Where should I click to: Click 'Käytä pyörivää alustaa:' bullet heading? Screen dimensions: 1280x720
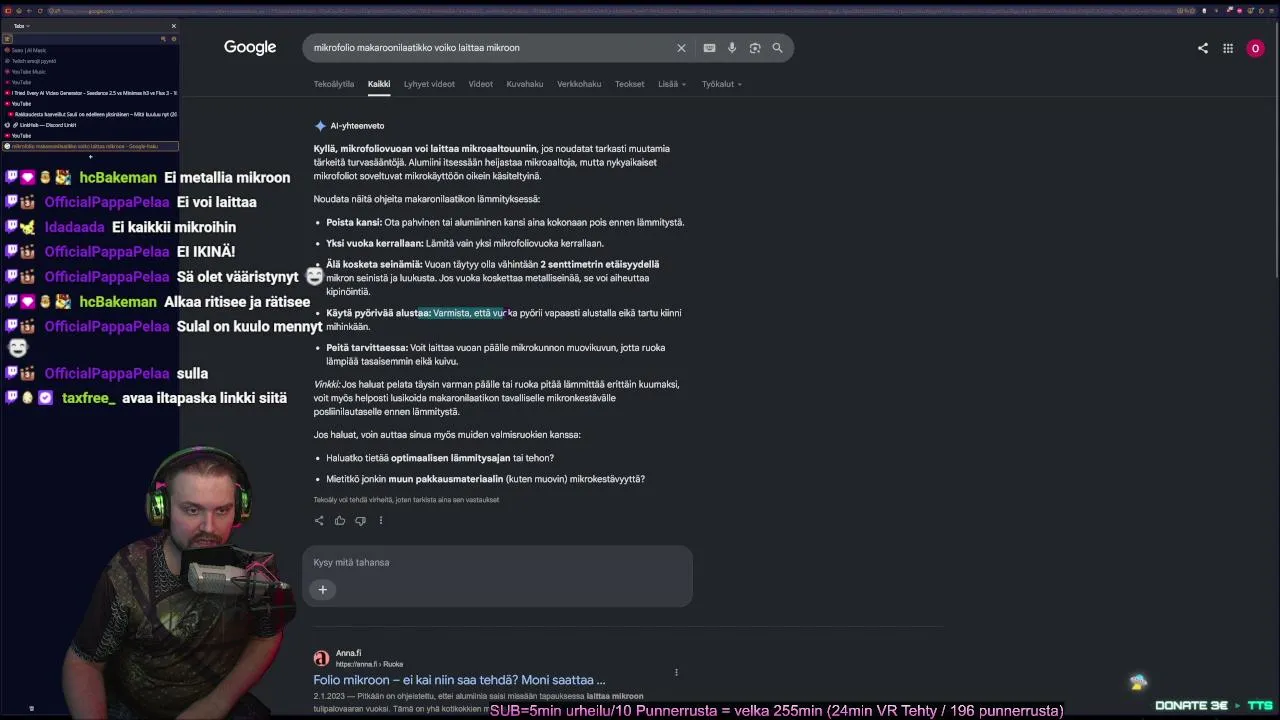click(378, 313)
